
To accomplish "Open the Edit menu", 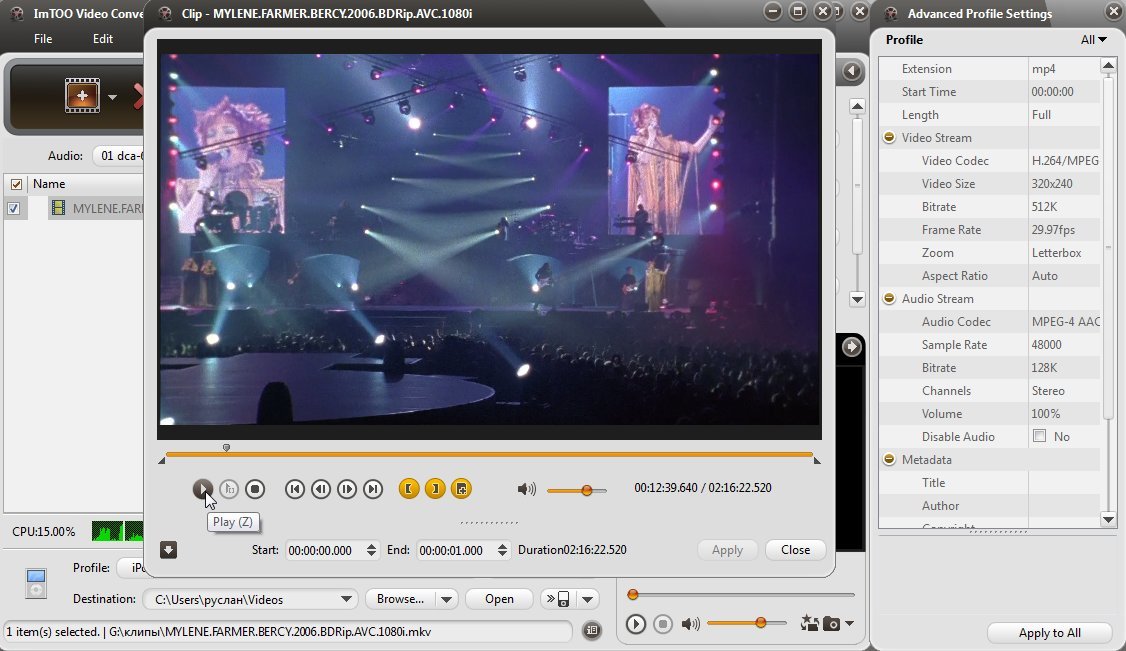I will (x=103, y=39).
